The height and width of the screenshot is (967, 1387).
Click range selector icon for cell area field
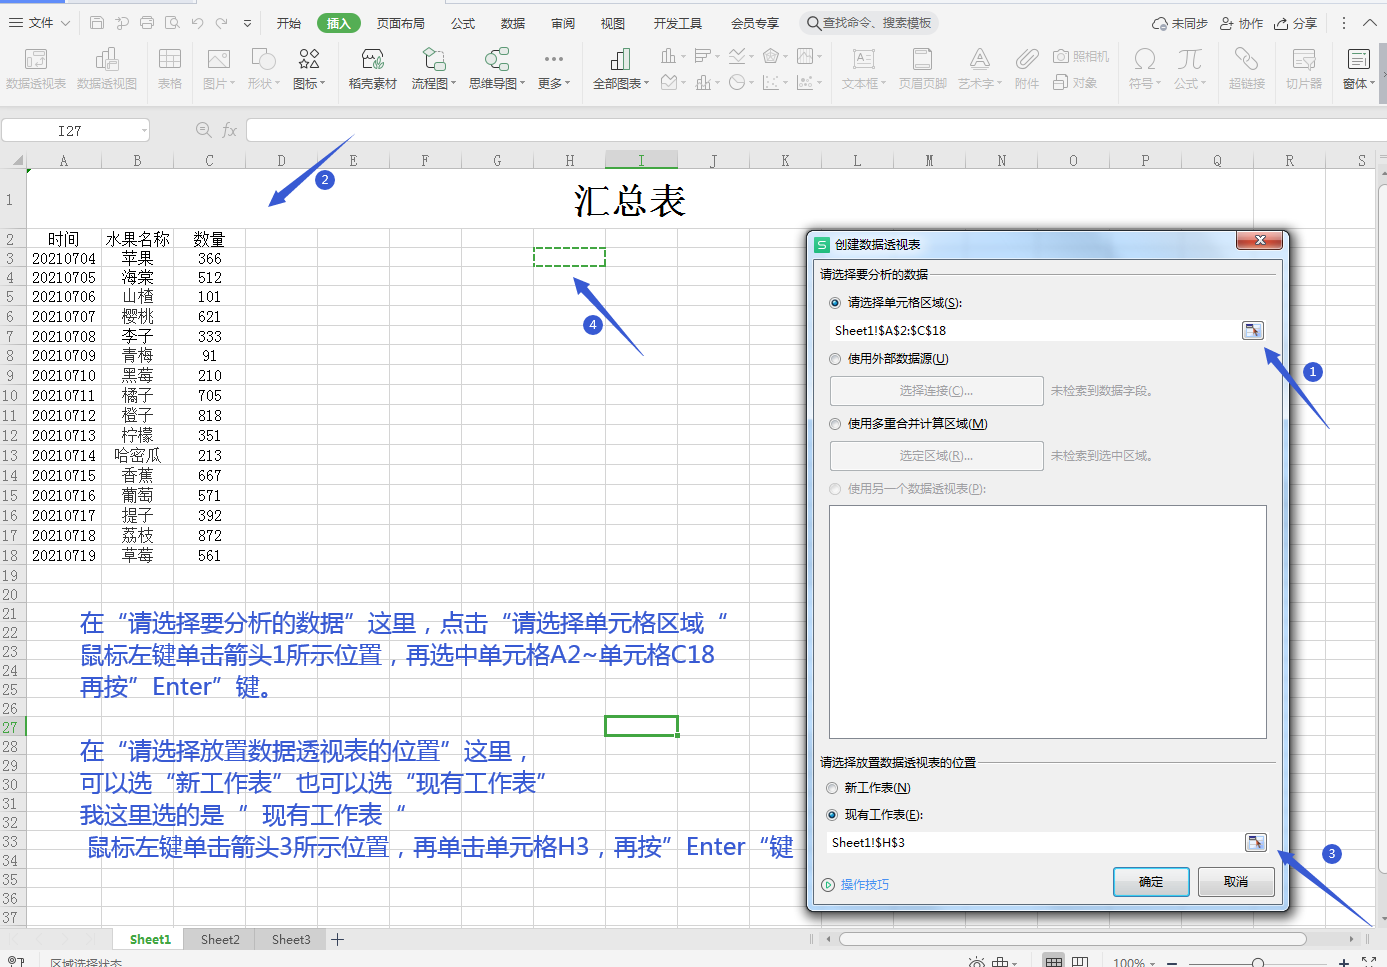click(x=1252, y=330)
